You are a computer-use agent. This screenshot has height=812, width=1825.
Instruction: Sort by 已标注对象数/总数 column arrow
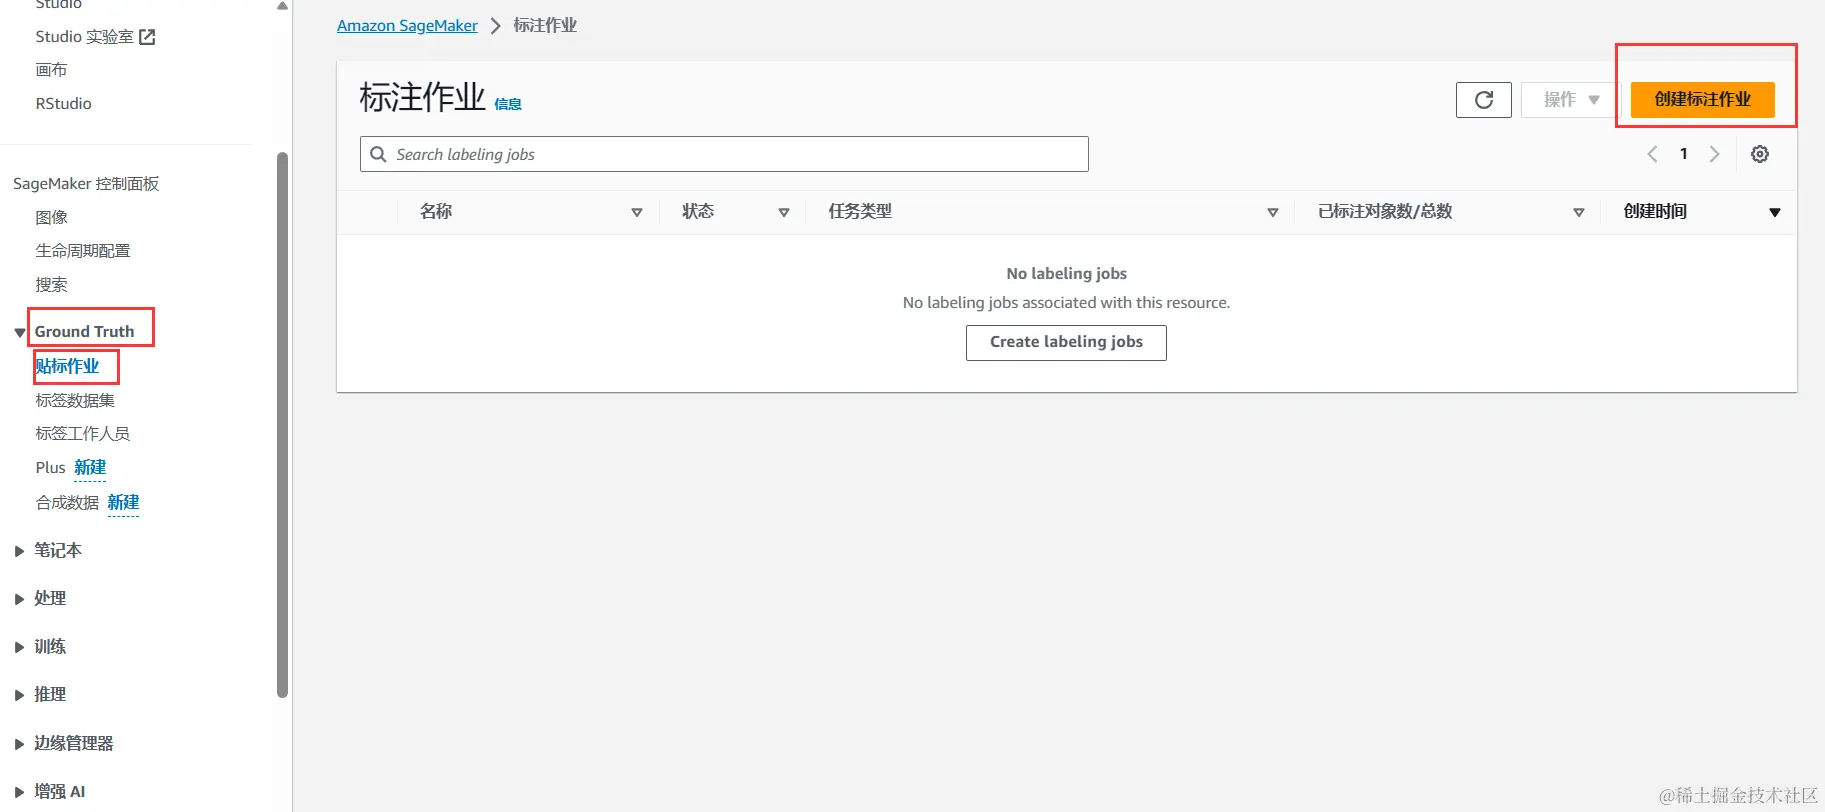pyautogui.click(x=1579, y=212)
